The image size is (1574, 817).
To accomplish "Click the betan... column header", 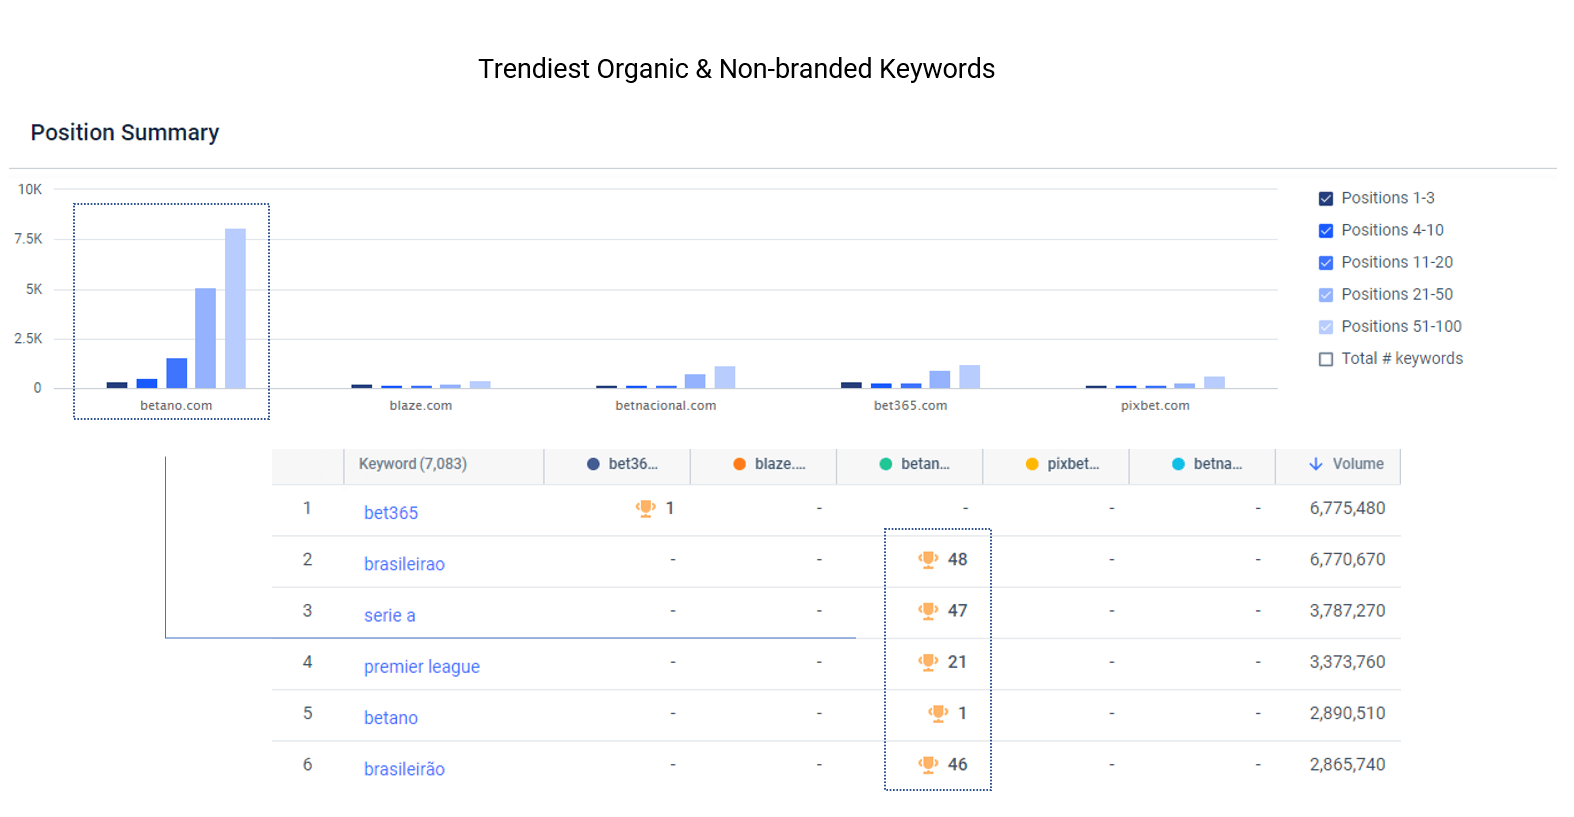I will click(910, 466).
